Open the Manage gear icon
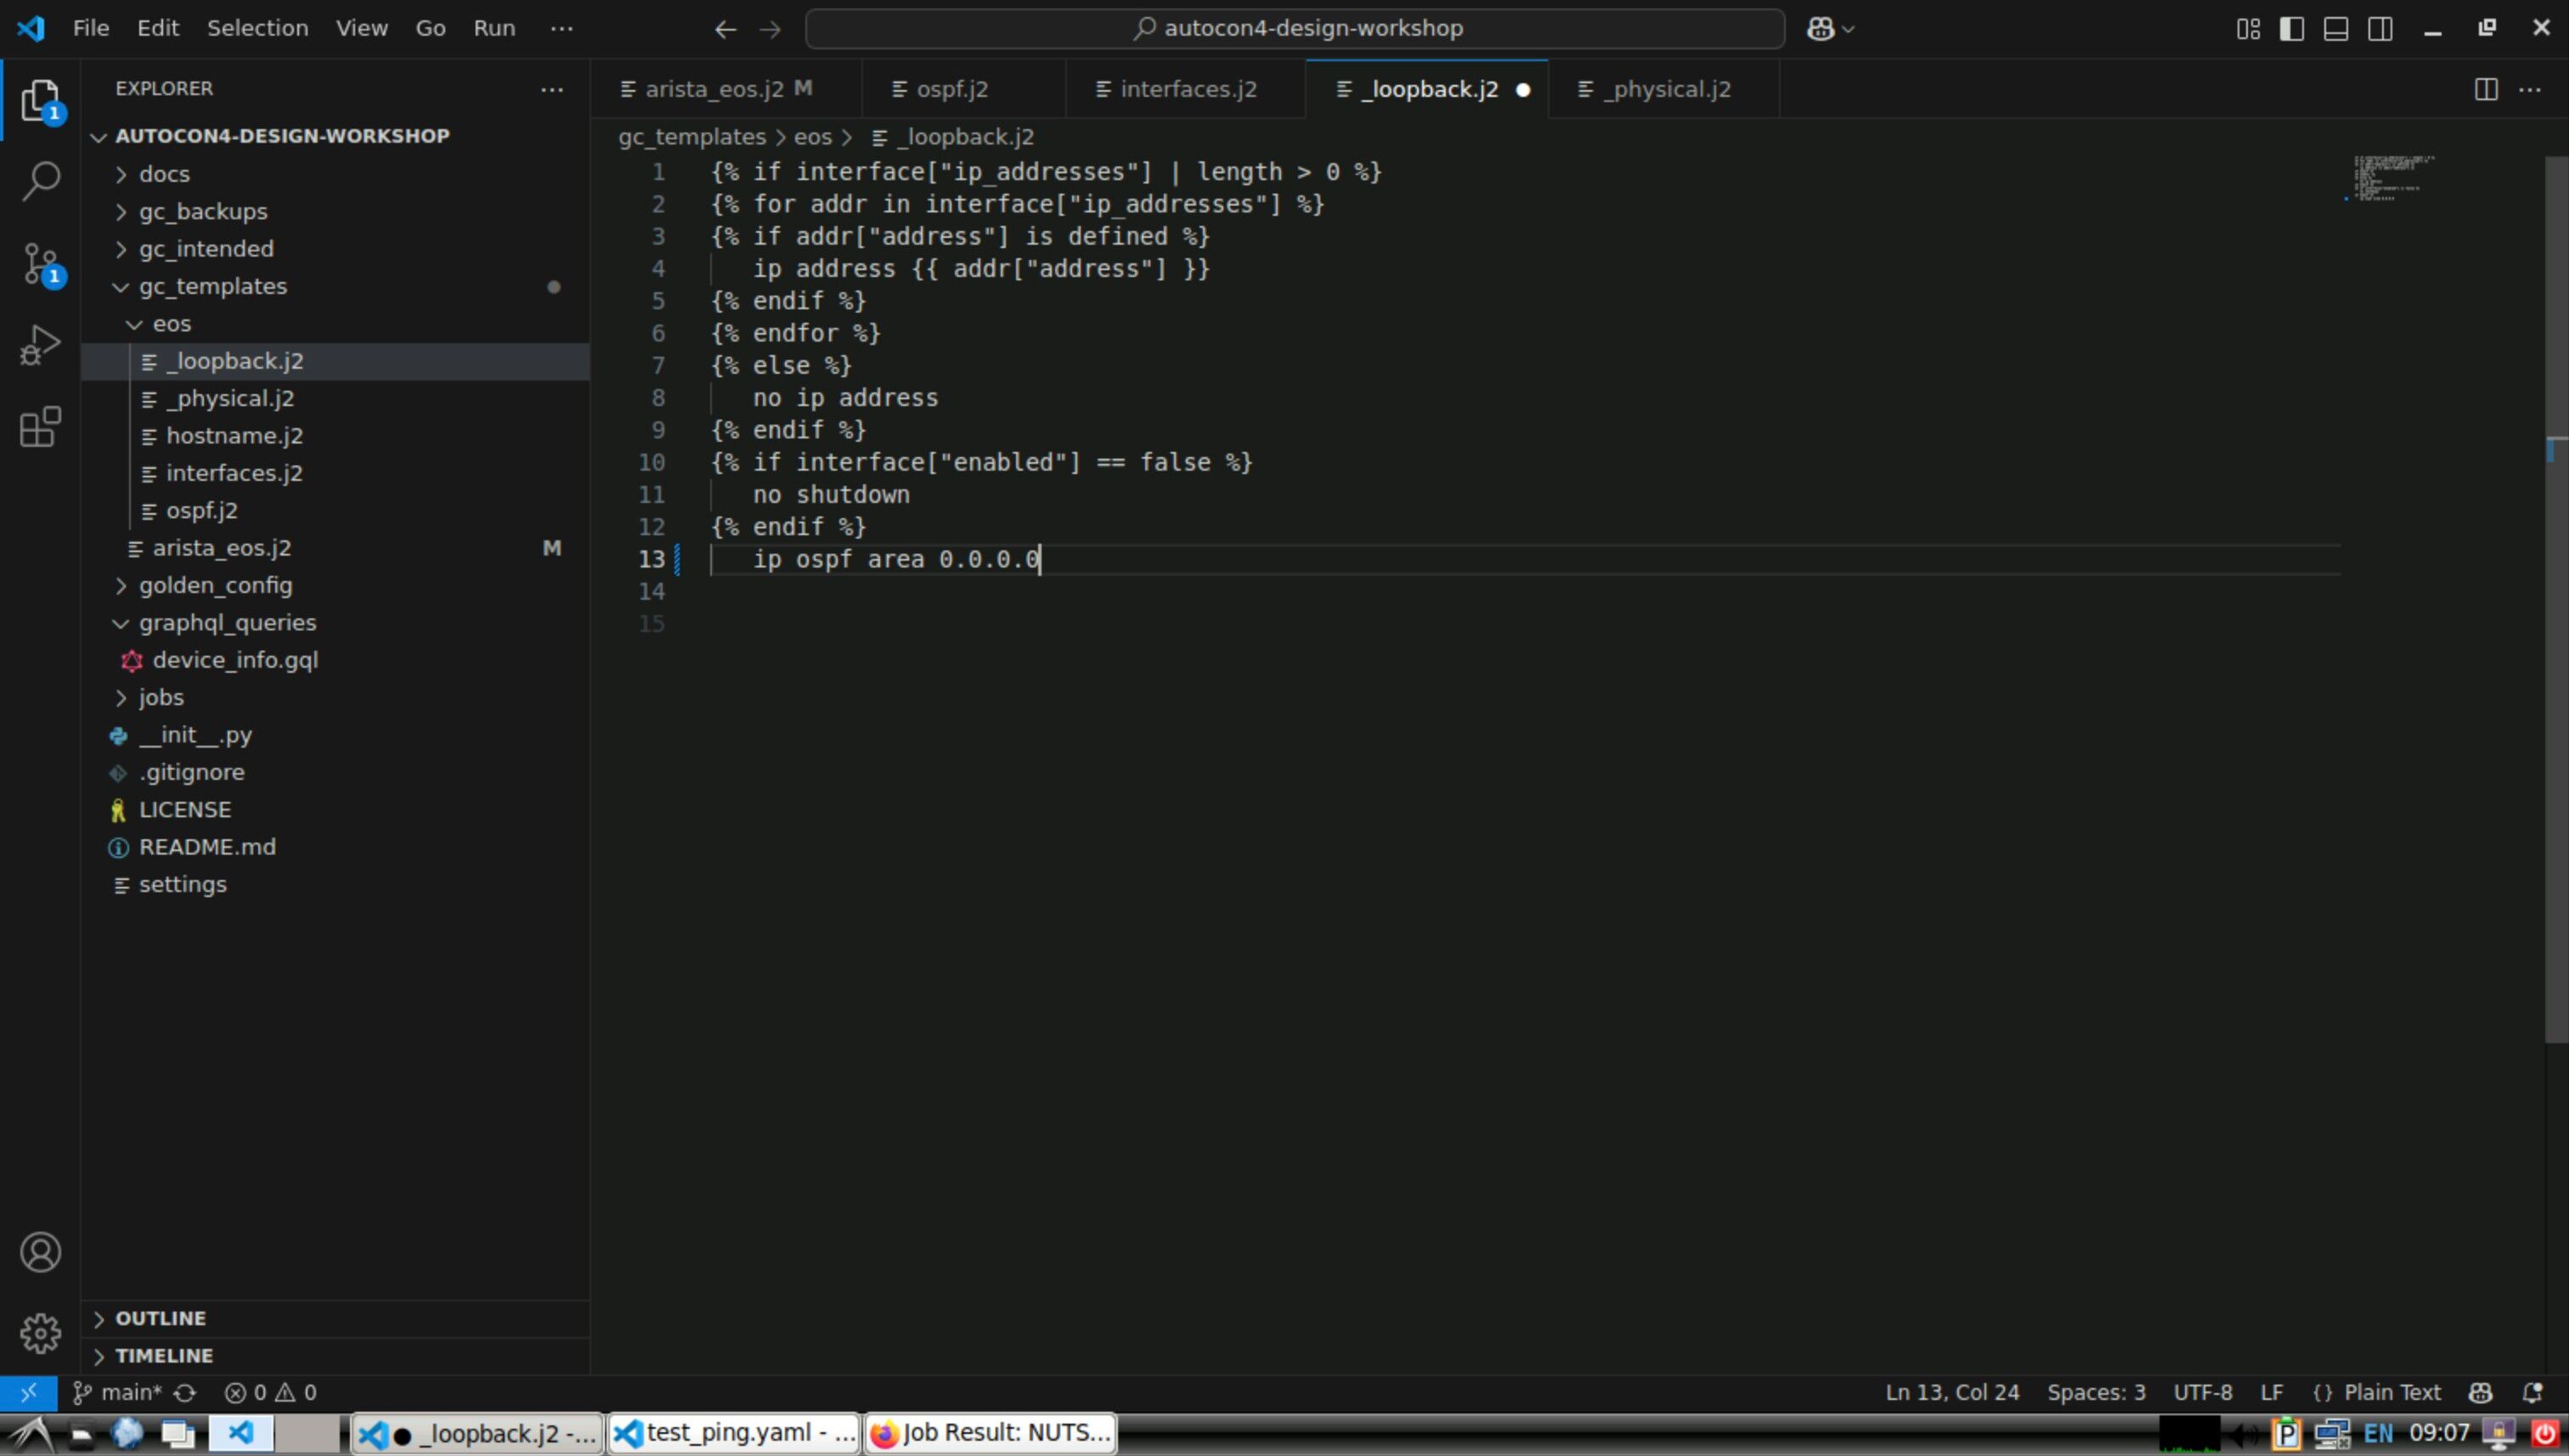This screenshot has width=2569, height=1456. [x=40, y=1333]
